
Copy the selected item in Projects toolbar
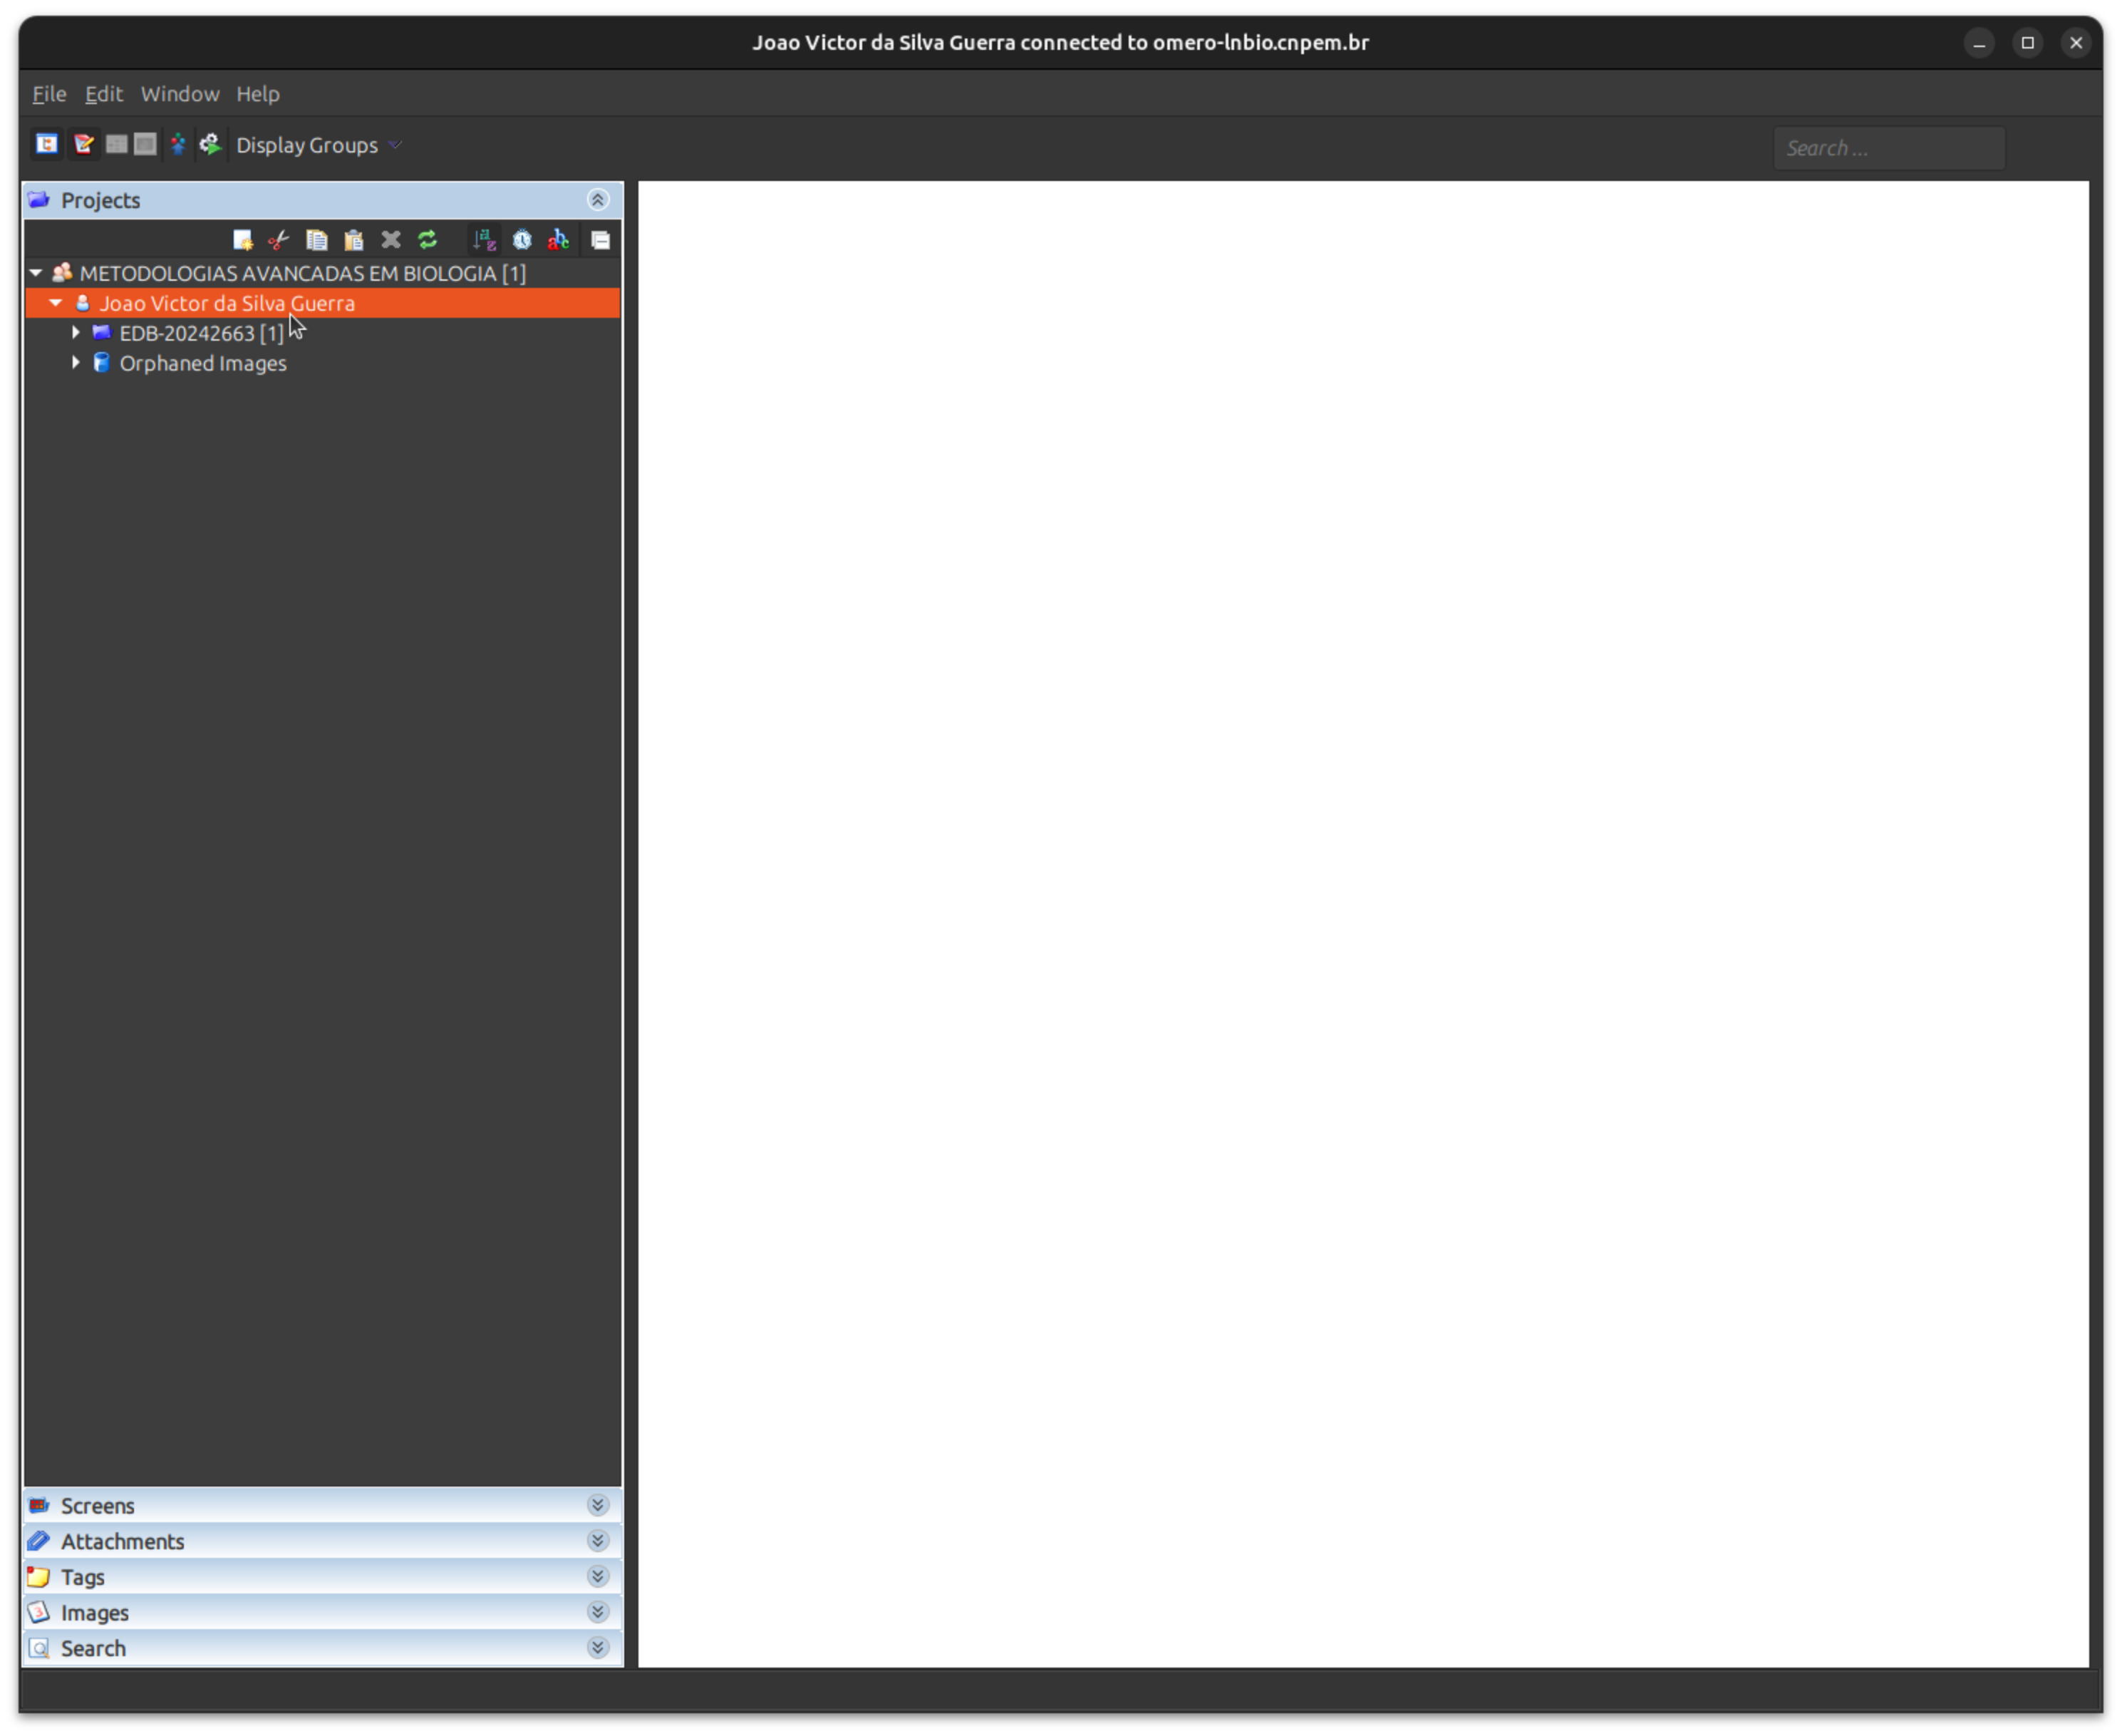point(316,239)
